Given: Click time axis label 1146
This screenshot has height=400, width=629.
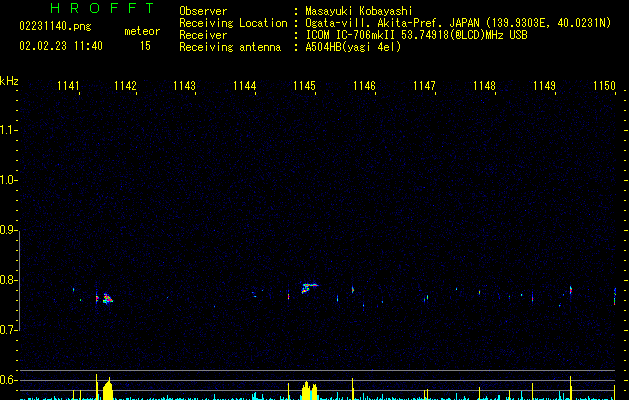Looking at the screenshot, I should pos(364,86).
